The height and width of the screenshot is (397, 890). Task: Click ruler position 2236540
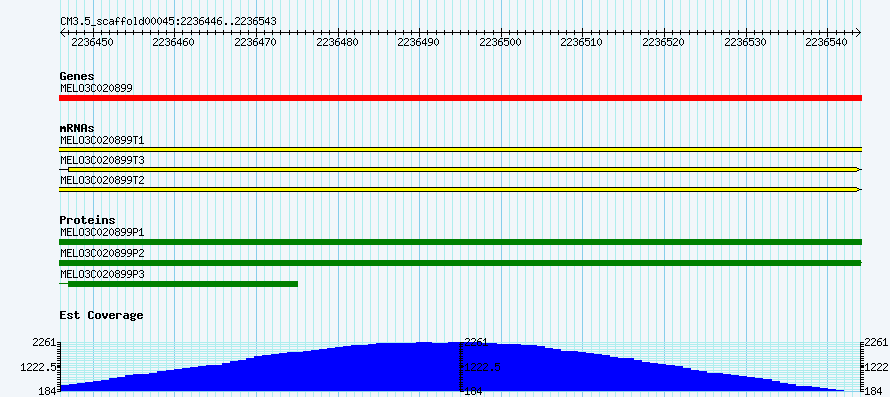[827, 42]
